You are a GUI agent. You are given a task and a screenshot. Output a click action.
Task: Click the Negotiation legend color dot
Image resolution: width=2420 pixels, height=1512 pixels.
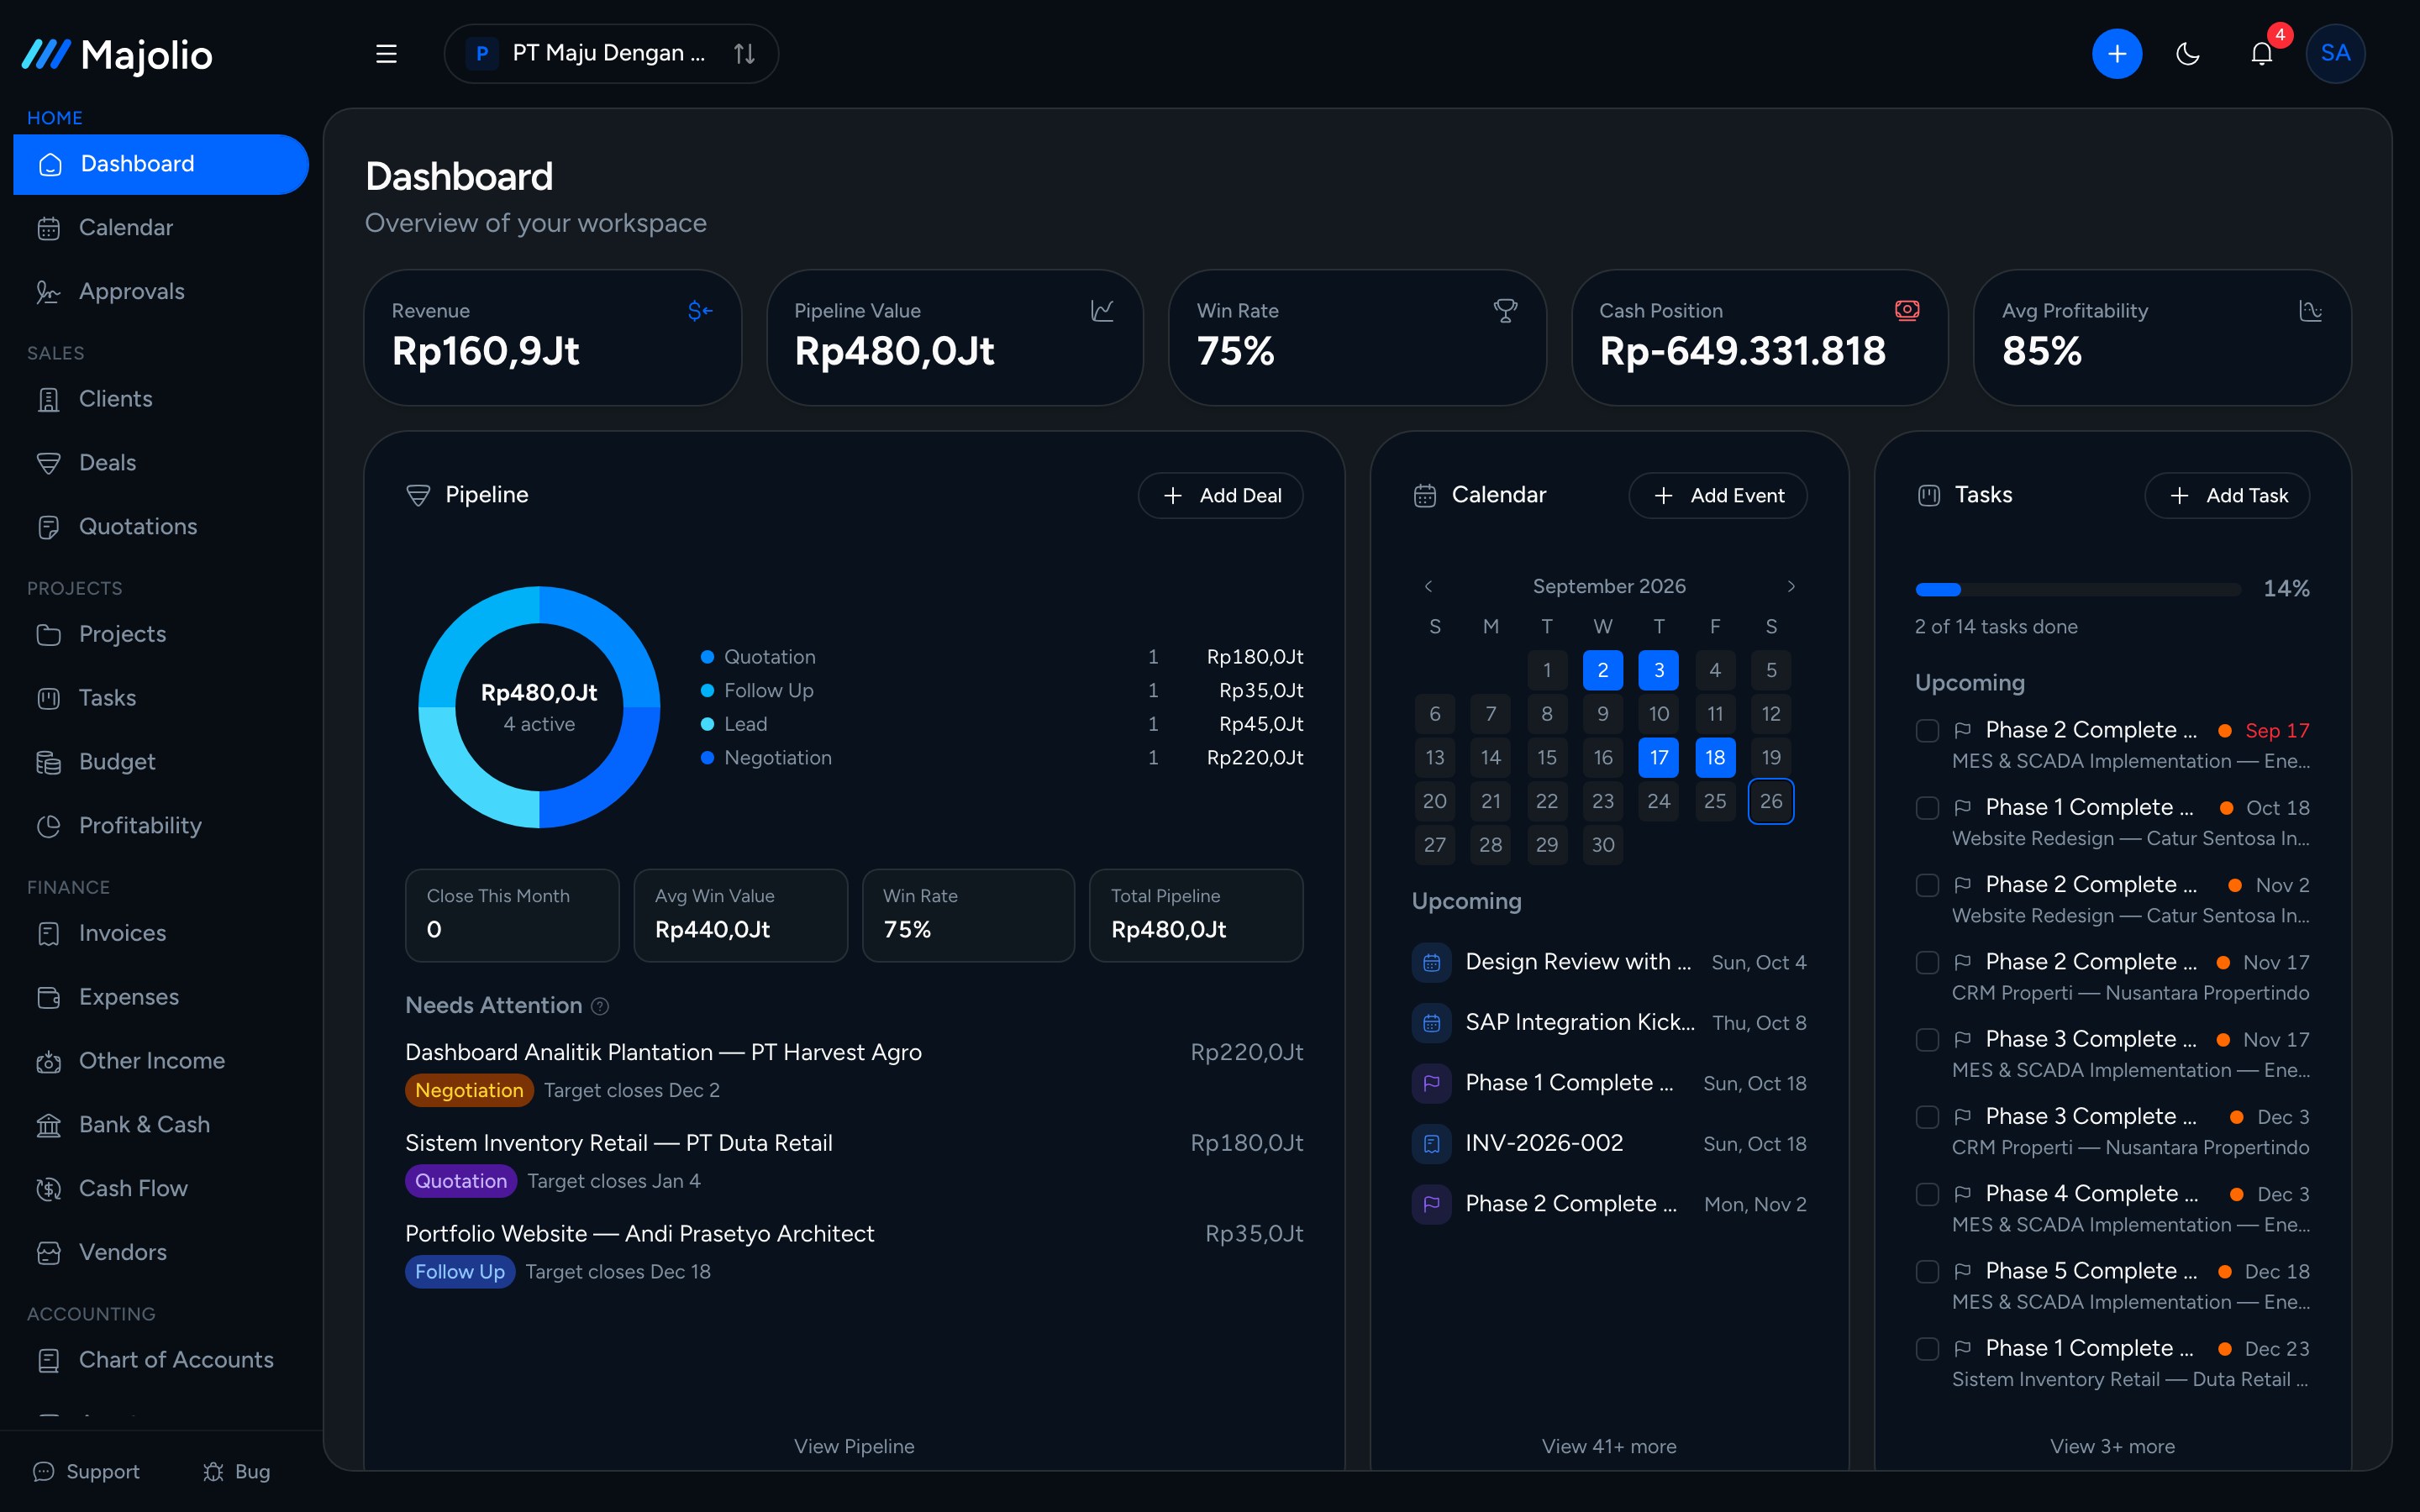click(707, 758)
